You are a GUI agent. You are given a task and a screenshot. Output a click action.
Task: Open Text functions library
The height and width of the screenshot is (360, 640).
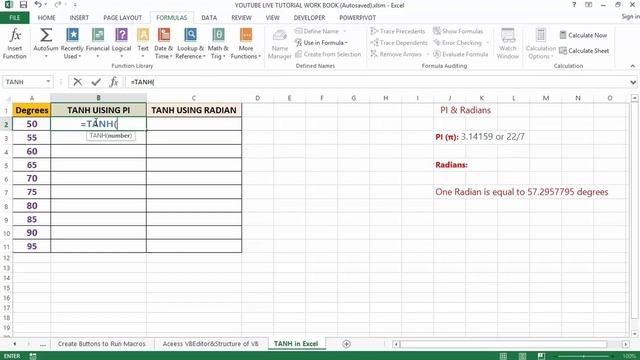pos(143,44)
